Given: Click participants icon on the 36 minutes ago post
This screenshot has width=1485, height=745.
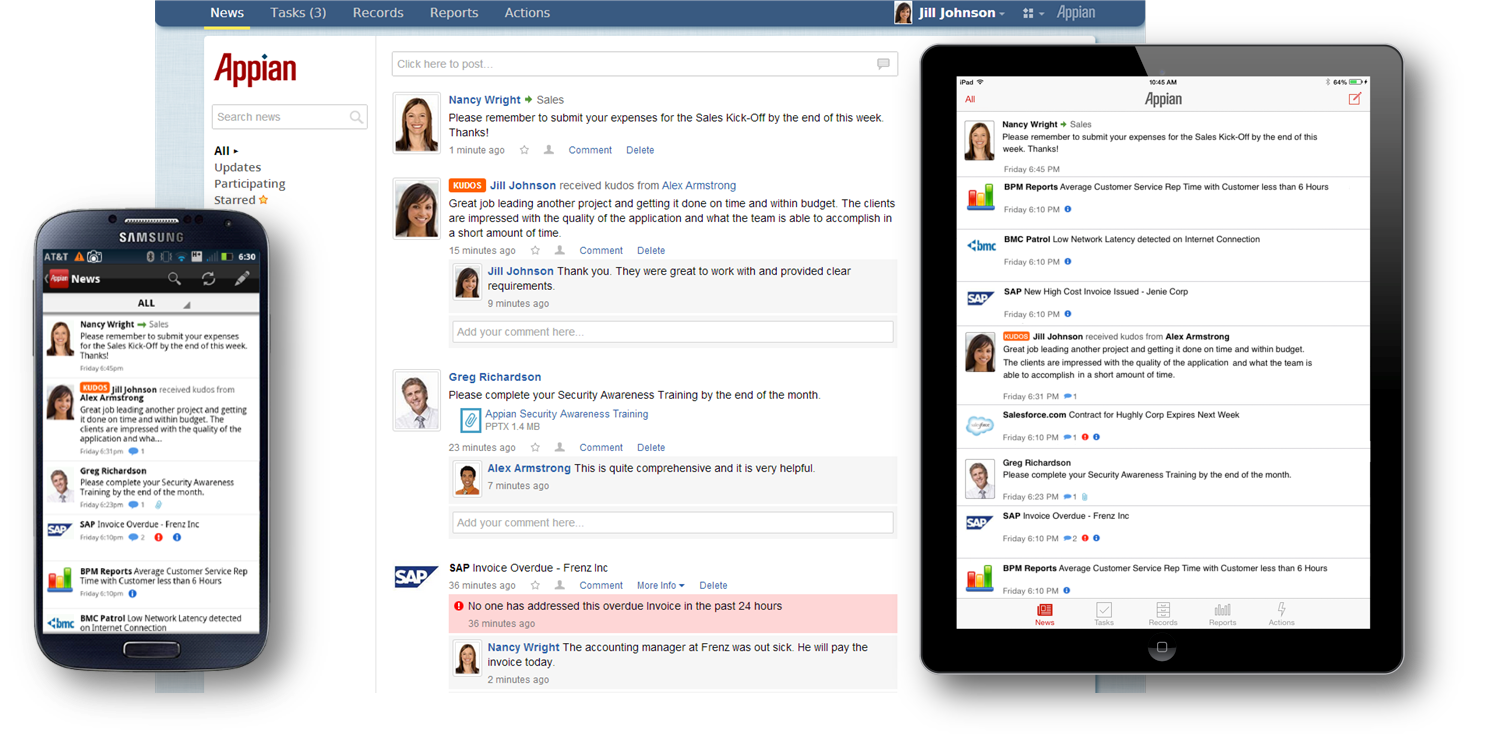Looking at the screenshot, I should [x=560, y=586].
